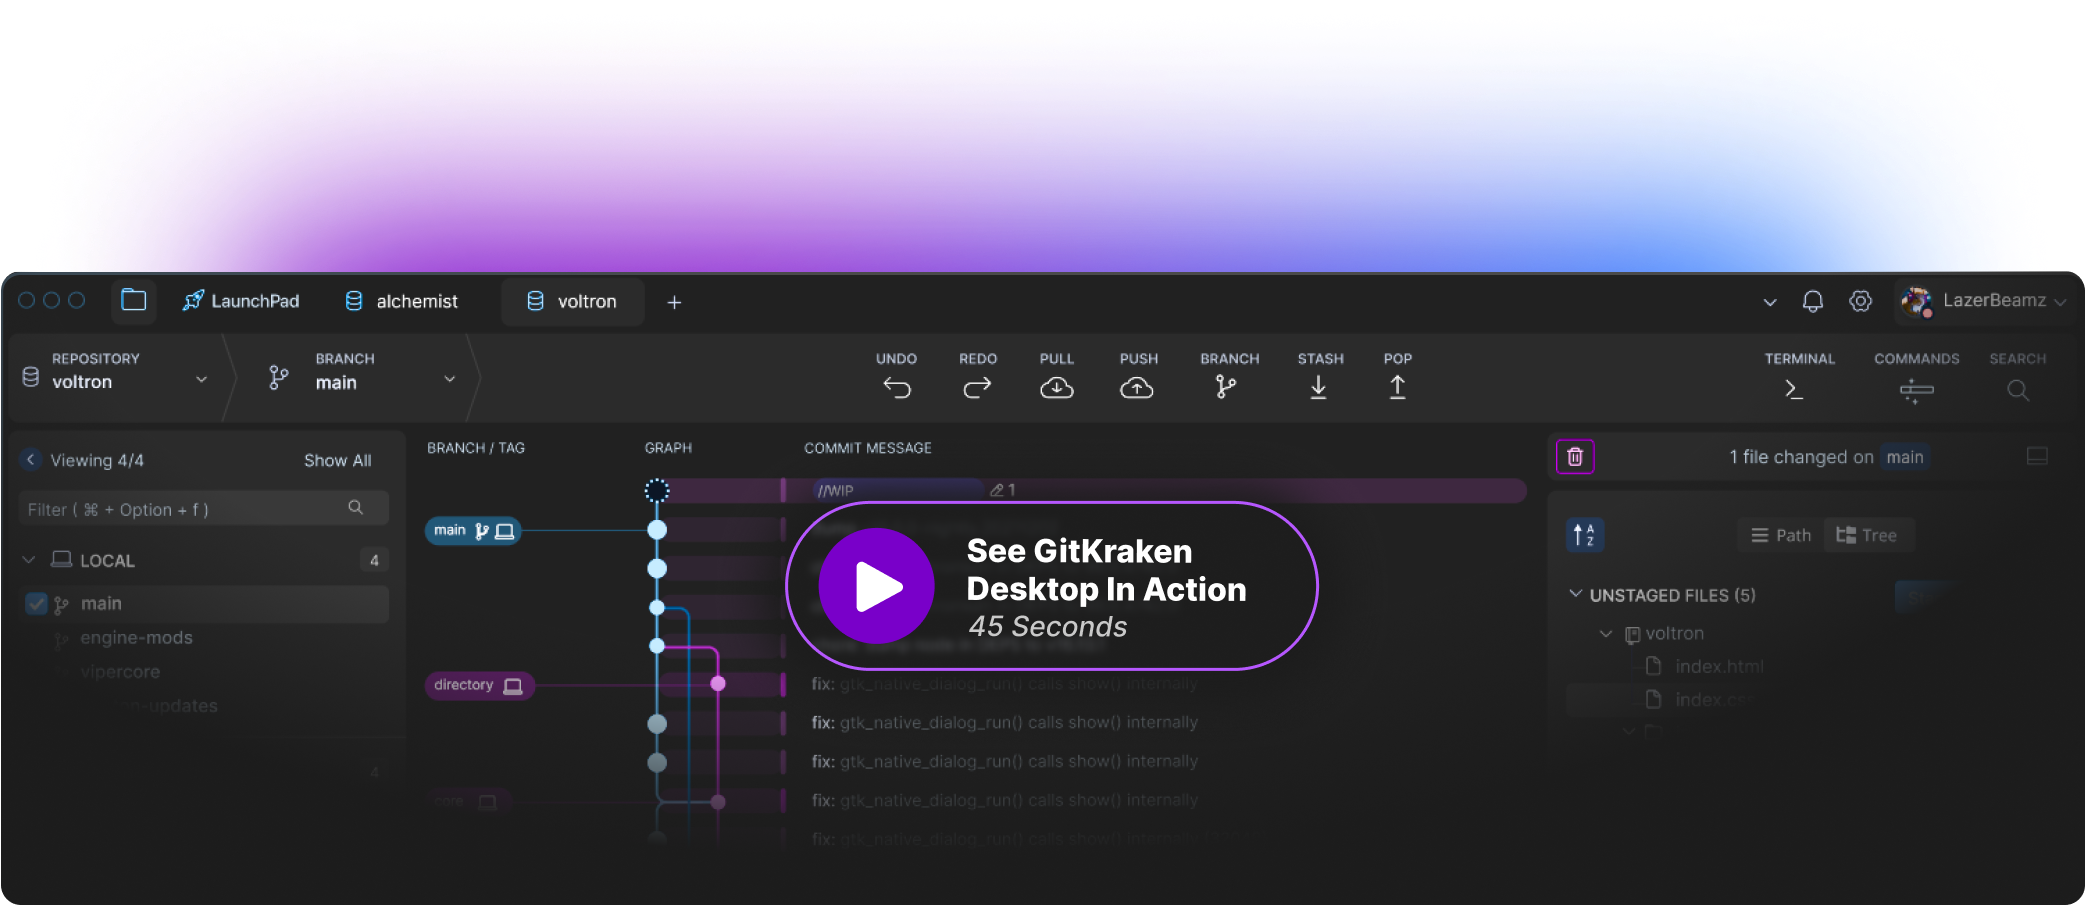Image resolution: width=2085 pixels, height=905 pixels.
Task: Stash changes with the Stash icon
Action: click(1319, 388)
